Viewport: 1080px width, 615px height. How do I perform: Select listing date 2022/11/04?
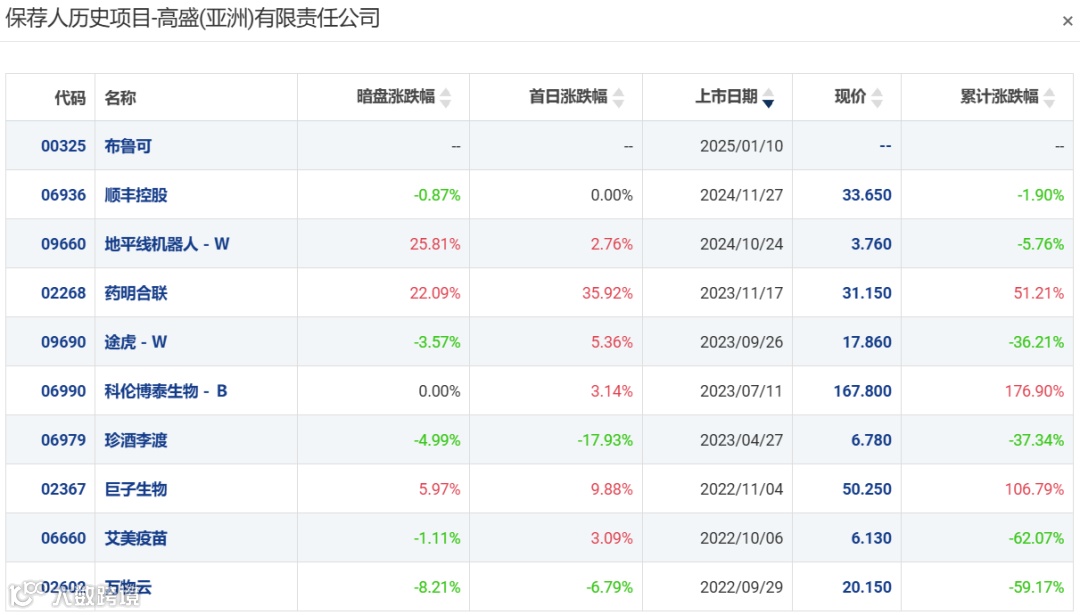(x=741, y=489)
